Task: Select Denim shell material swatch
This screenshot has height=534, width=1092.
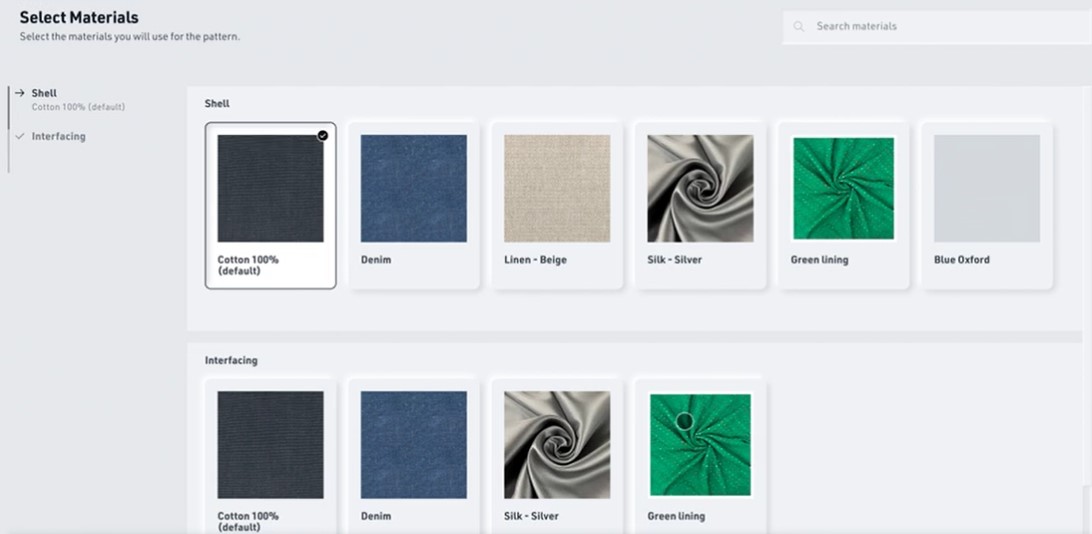Action: coord(413,189)
